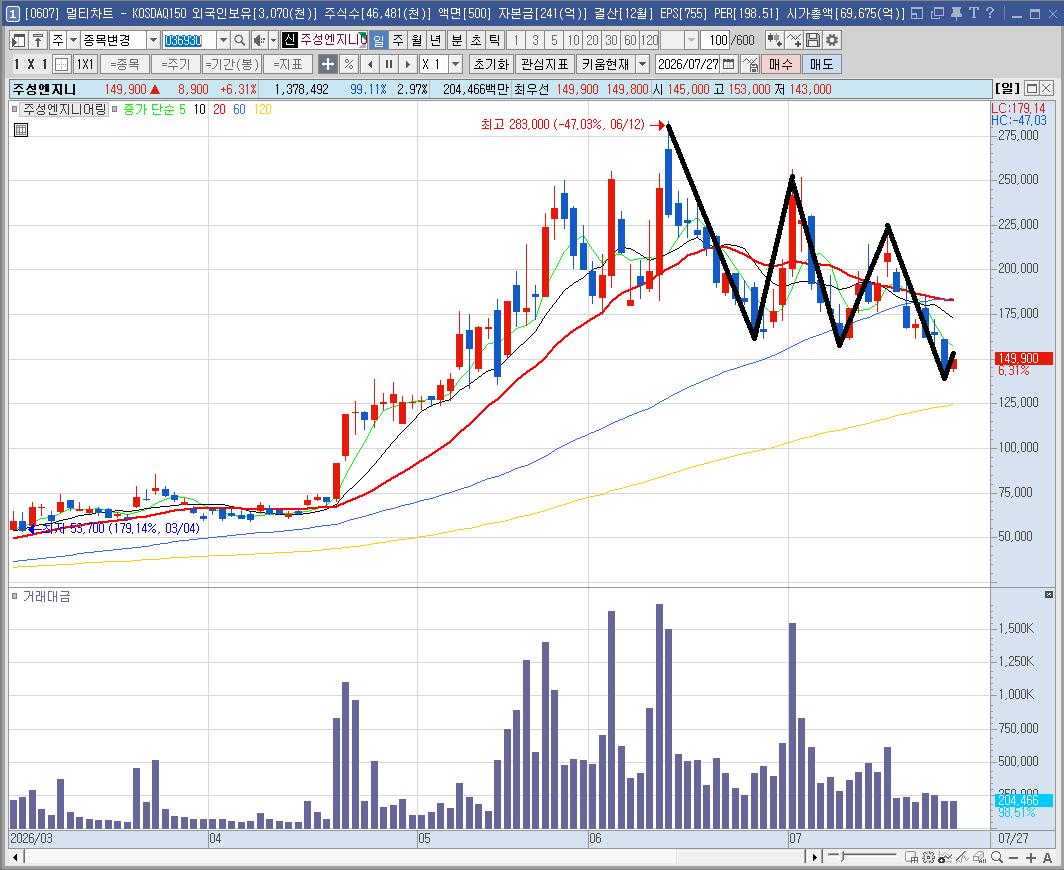
Task: Click the 매수 buy button
Action: 780,64
